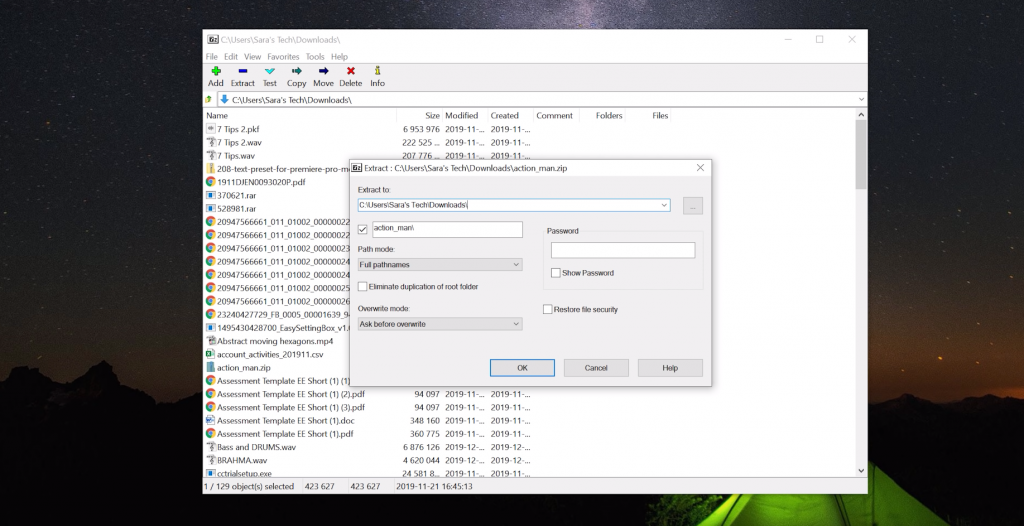Click the red Delete toolbar icon
The height and width of the screenshot is (526, 1024).
pyautogui.click(x=351, y=72)
